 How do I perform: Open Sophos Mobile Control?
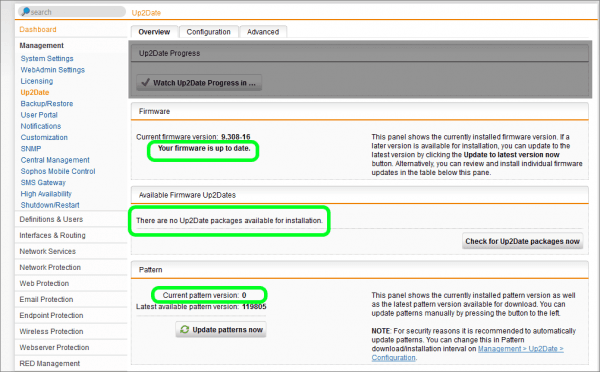(58, 171)
